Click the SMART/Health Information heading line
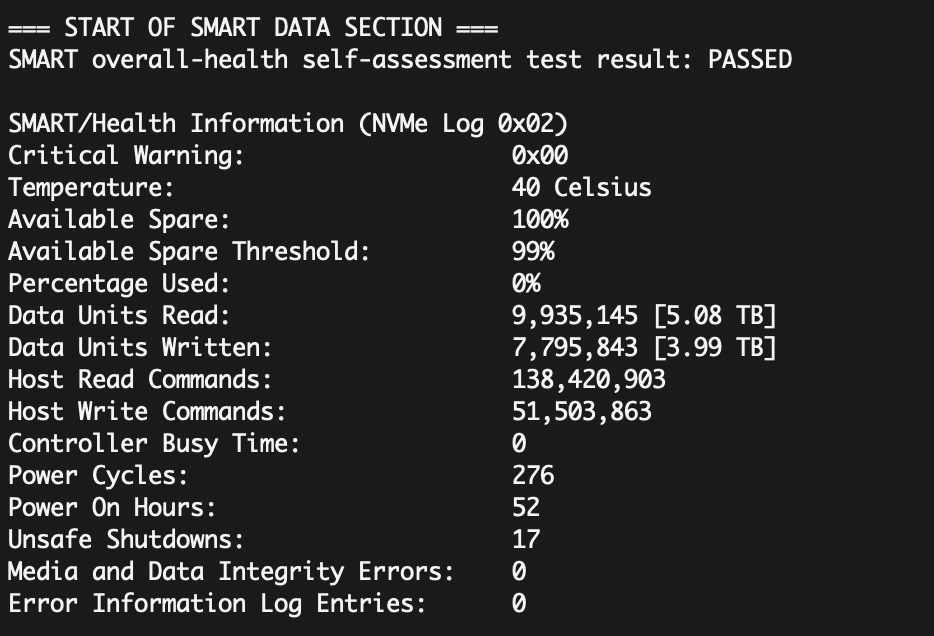Screen dimensions: 934x636 coord(288,123)
